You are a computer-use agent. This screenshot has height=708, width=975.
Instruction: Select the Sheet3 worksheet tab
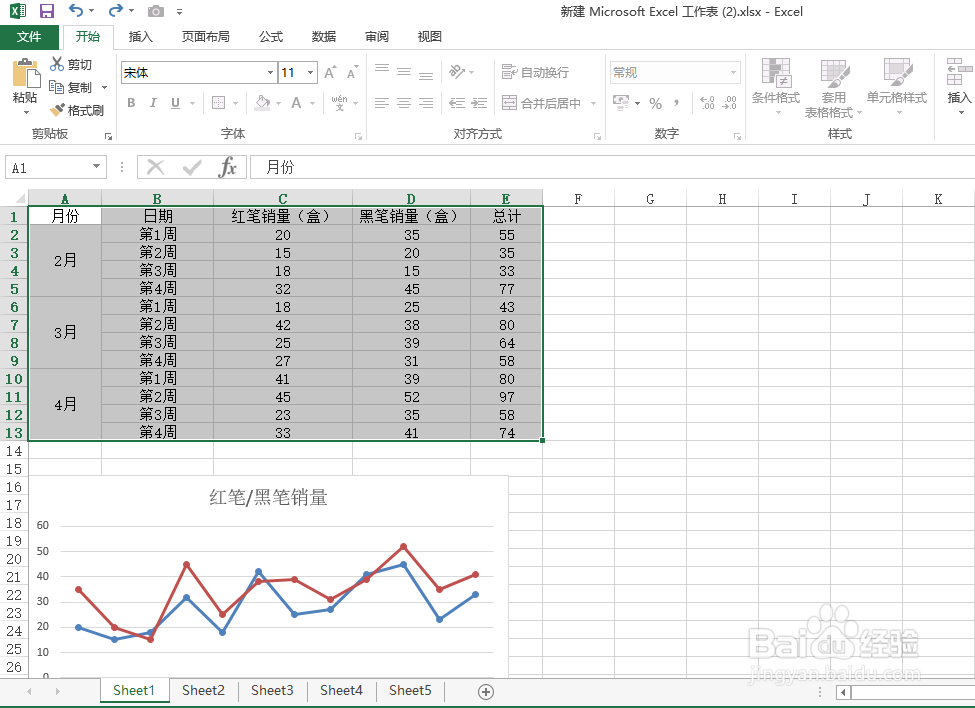coord(271,690)
